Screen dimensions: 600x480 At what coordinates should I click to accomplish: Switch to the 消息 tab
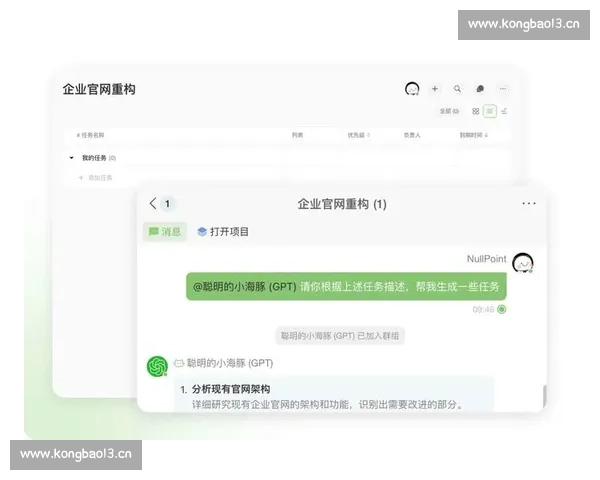click(165, 232)
